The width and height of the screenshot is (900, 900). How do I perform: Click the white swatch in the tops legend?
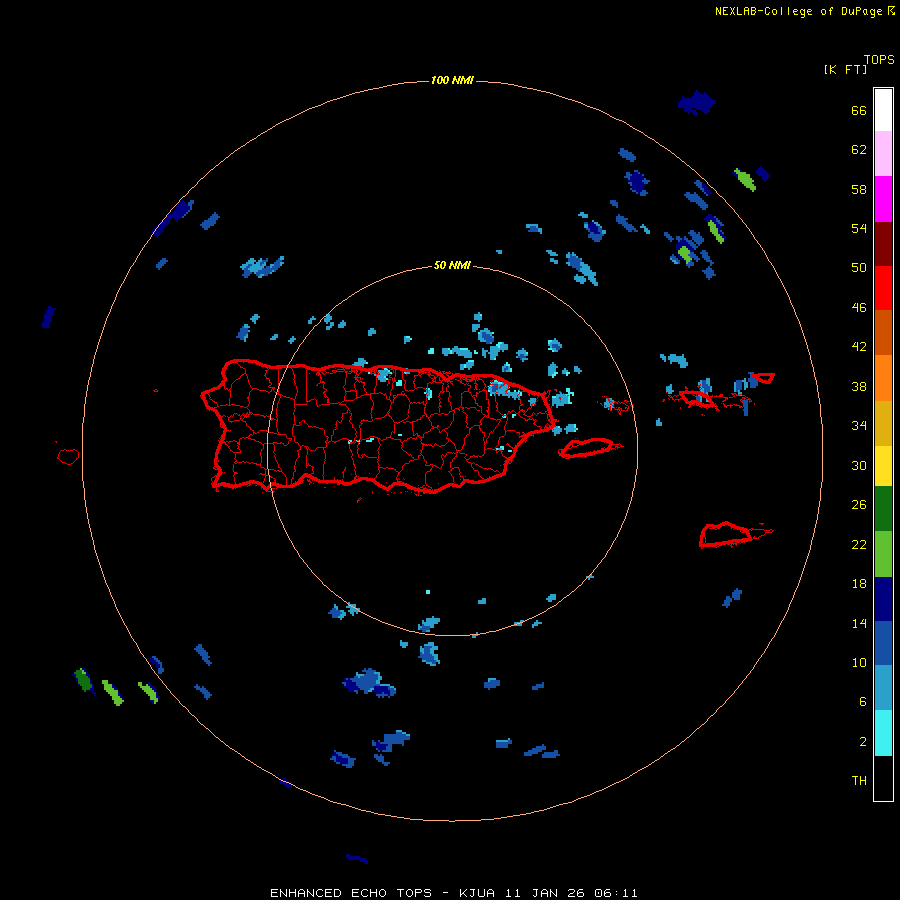[x=883, y=110]
